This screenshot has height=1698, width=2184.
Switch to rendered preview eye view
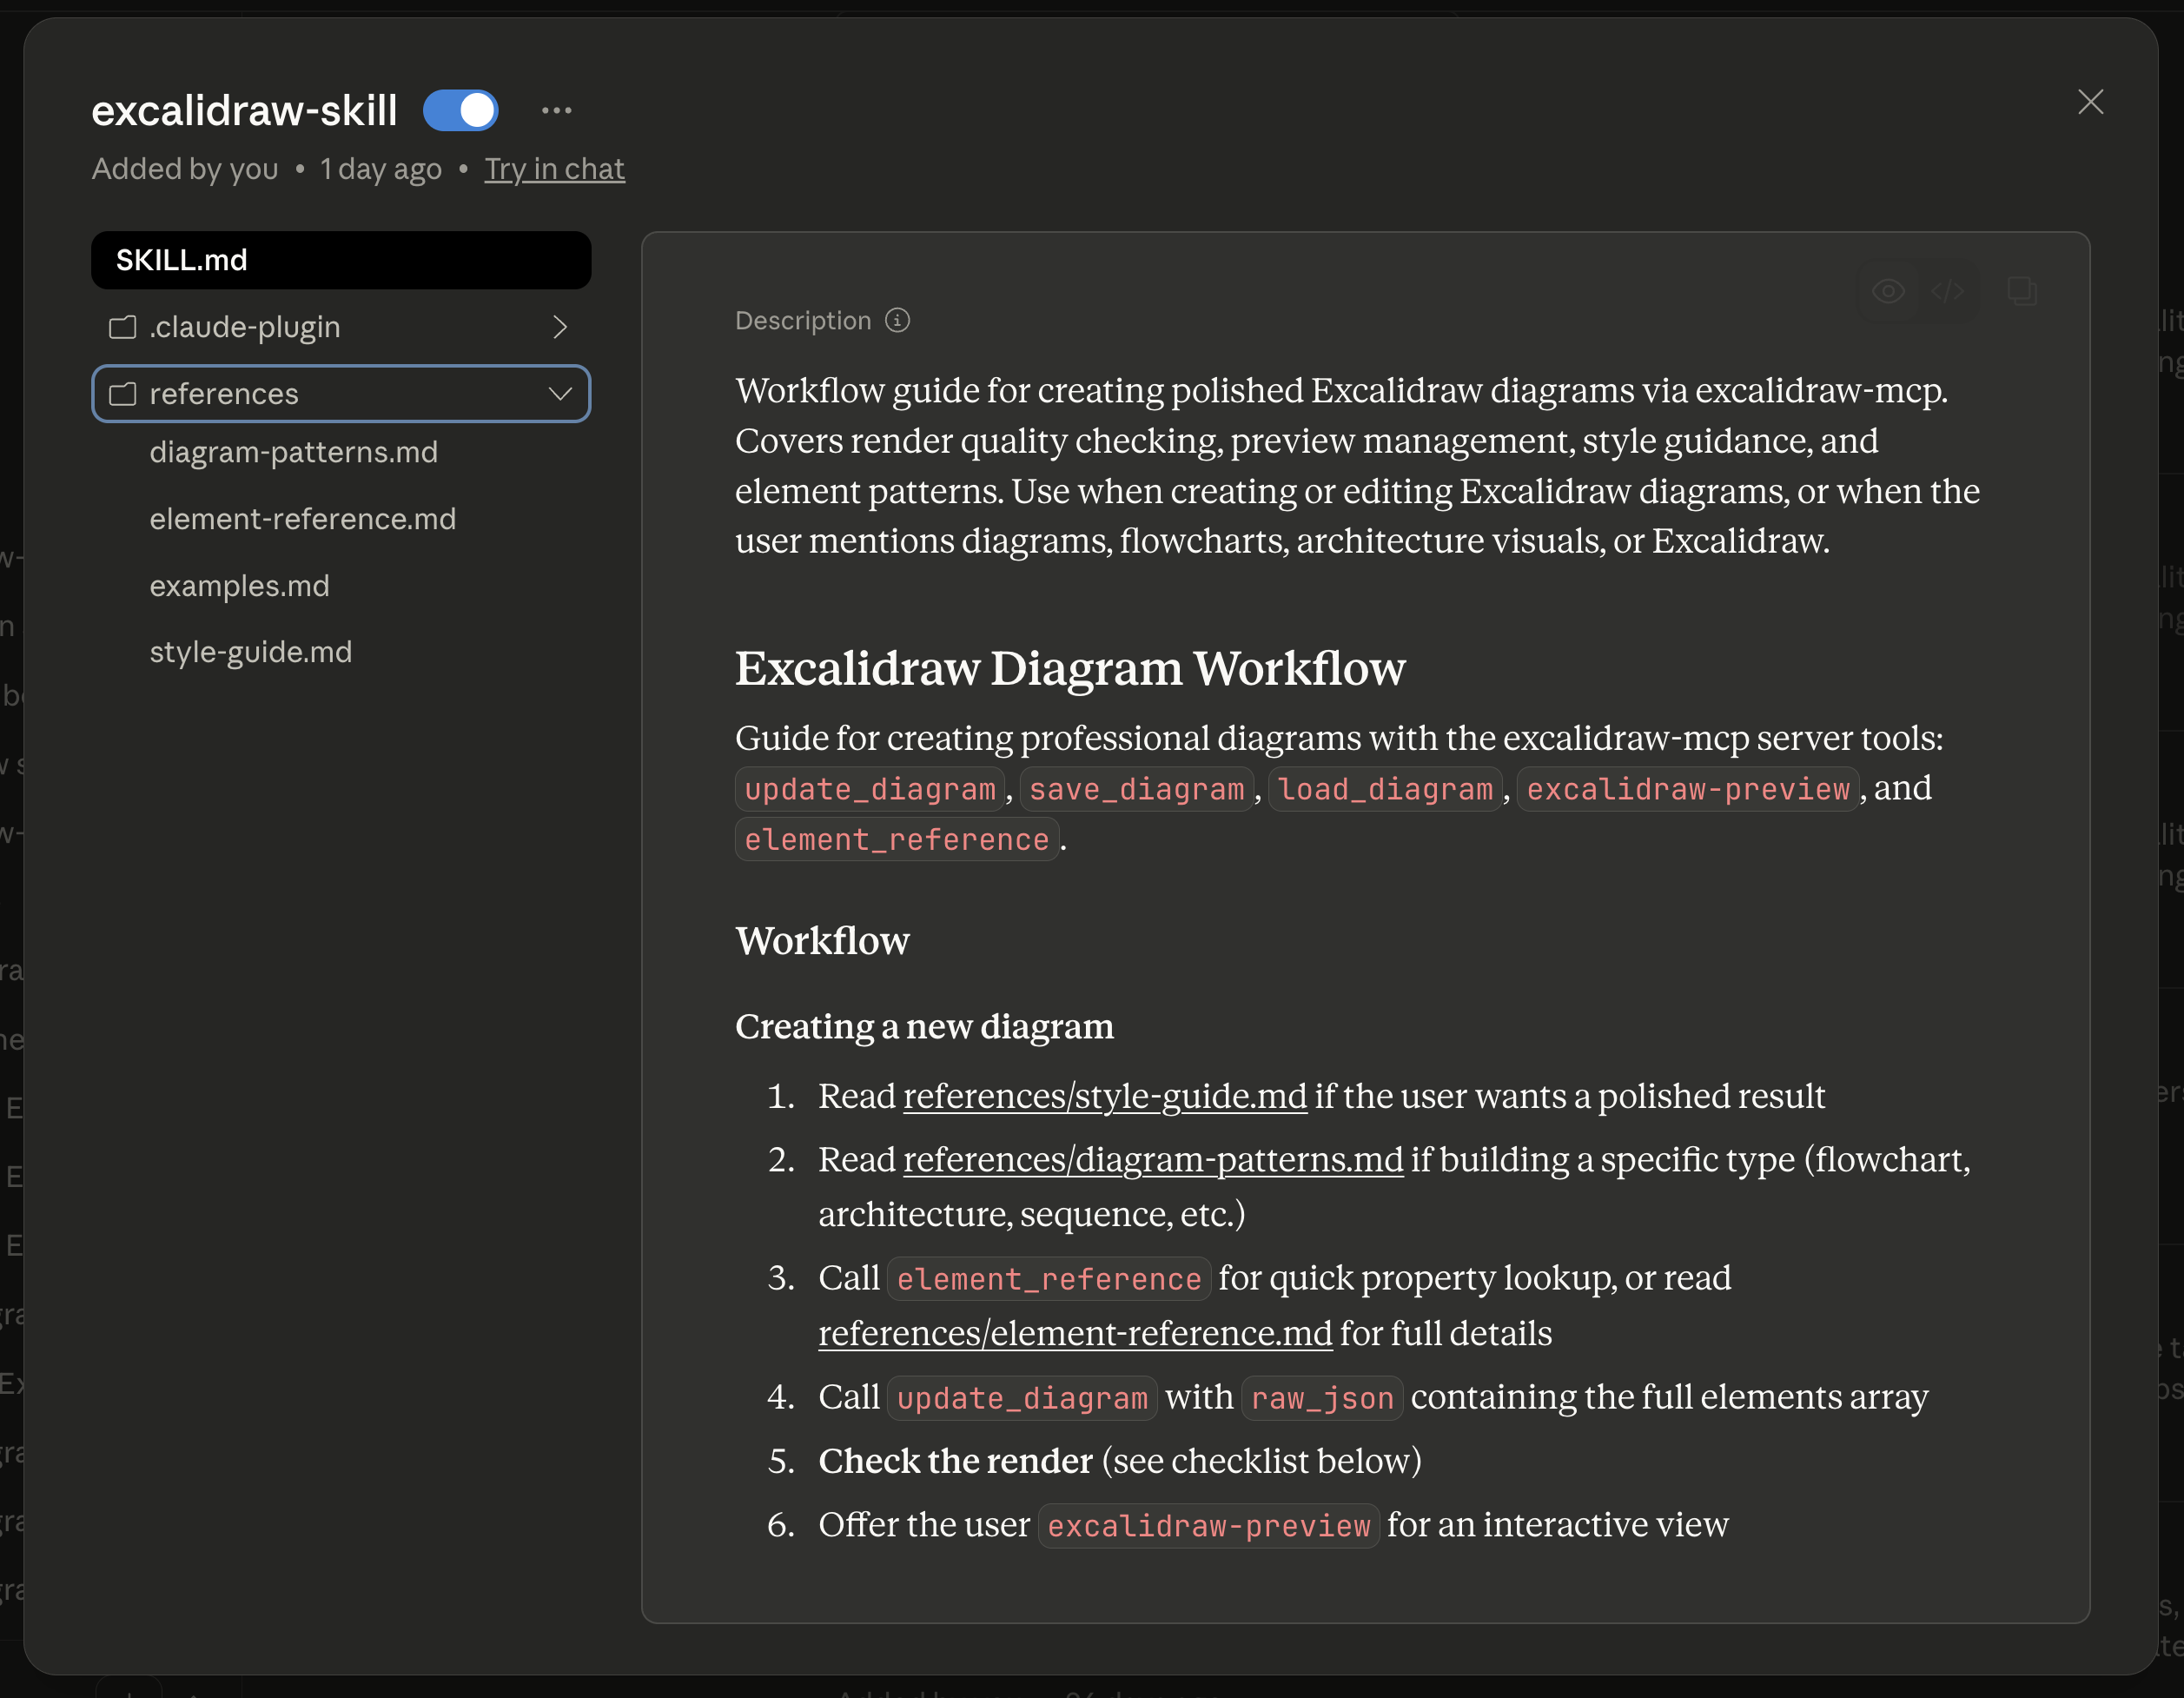pyautogui.click(x=1887, y=291)
